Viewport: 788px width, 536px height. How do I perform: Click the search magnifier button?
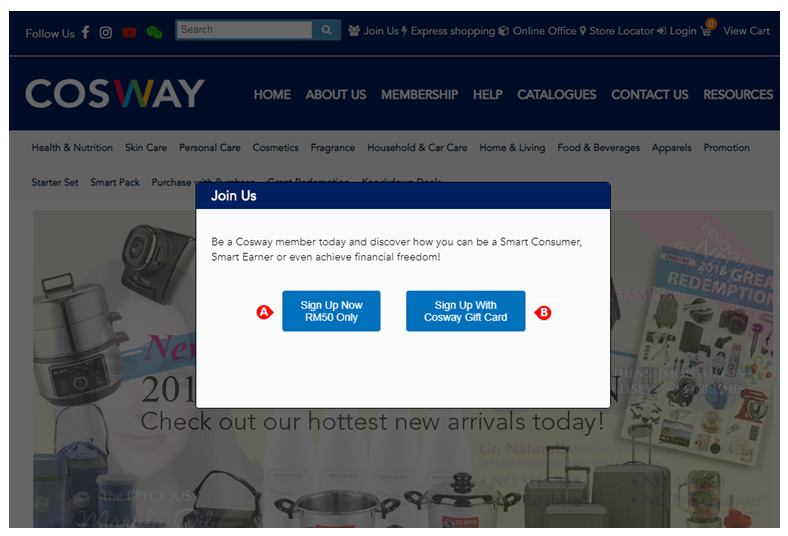327,30
